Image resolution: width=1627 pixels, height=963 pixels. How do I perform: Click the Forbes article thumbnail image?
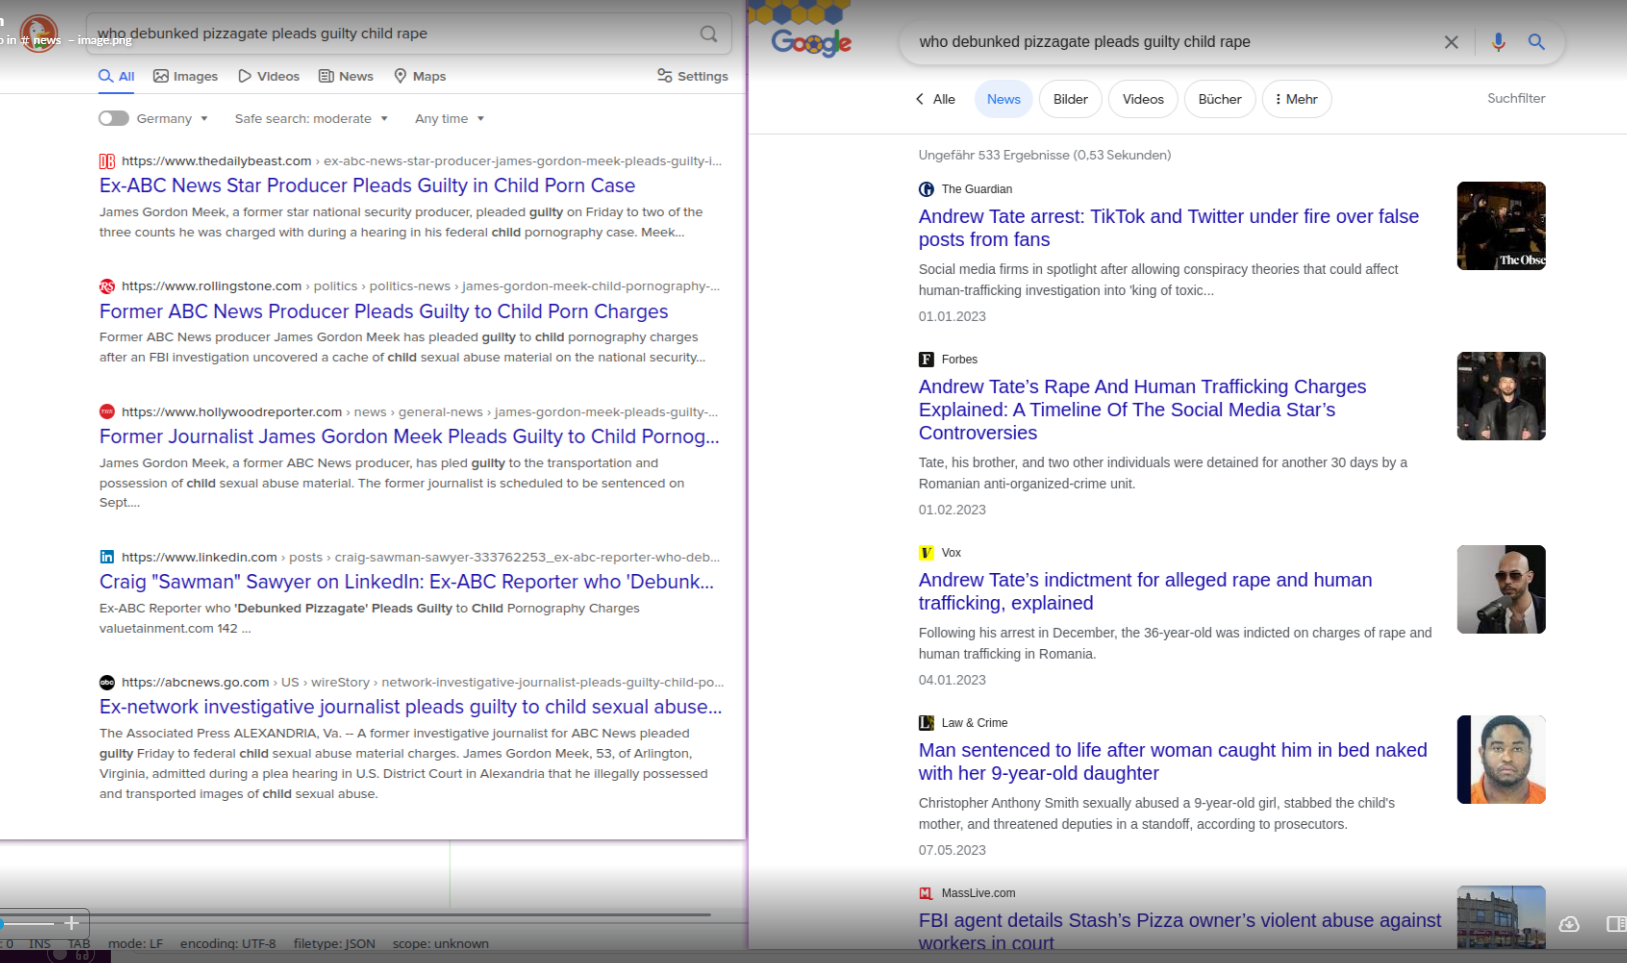click(1500, 396)
